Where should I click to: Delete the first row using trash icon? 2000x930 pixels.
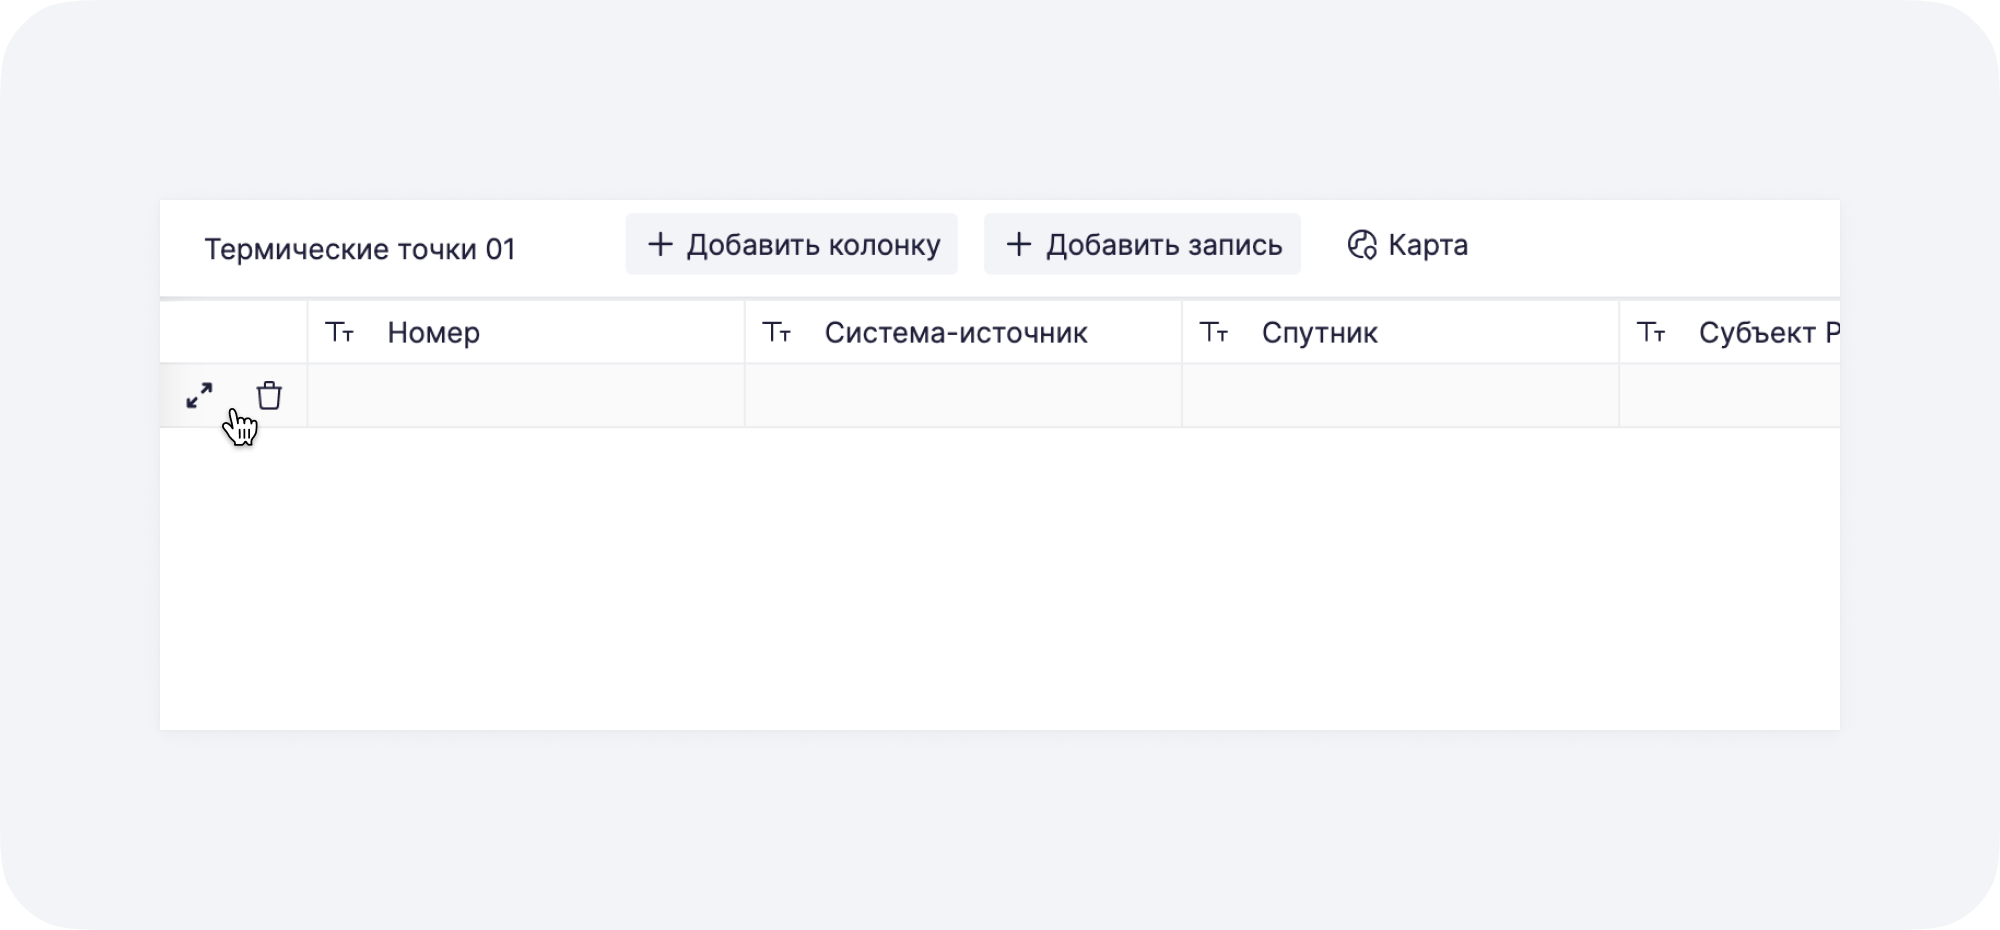coord(267,395)
